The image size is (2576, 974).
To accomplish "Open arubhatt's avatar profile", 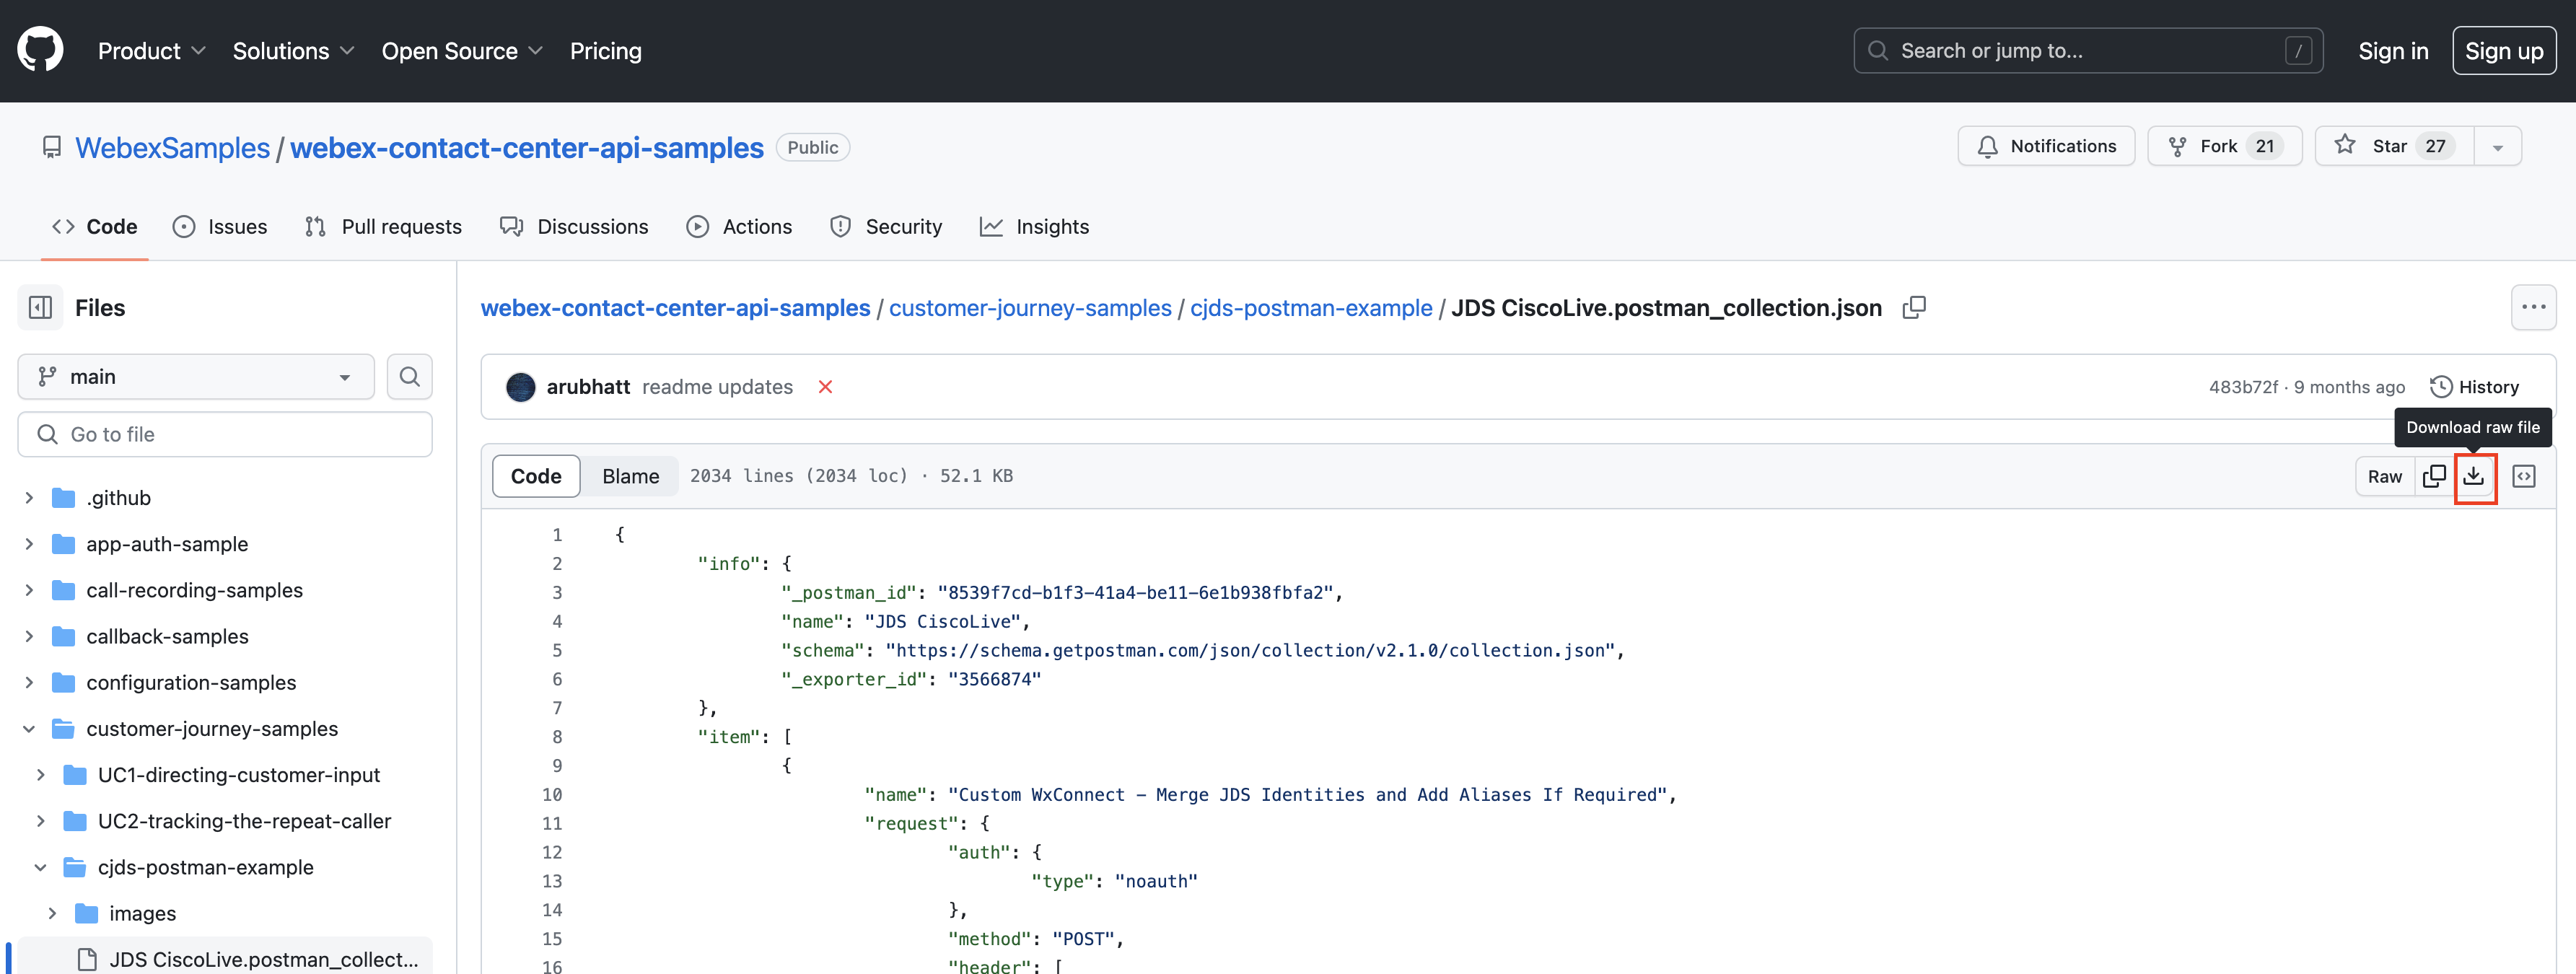I will 520,387.
